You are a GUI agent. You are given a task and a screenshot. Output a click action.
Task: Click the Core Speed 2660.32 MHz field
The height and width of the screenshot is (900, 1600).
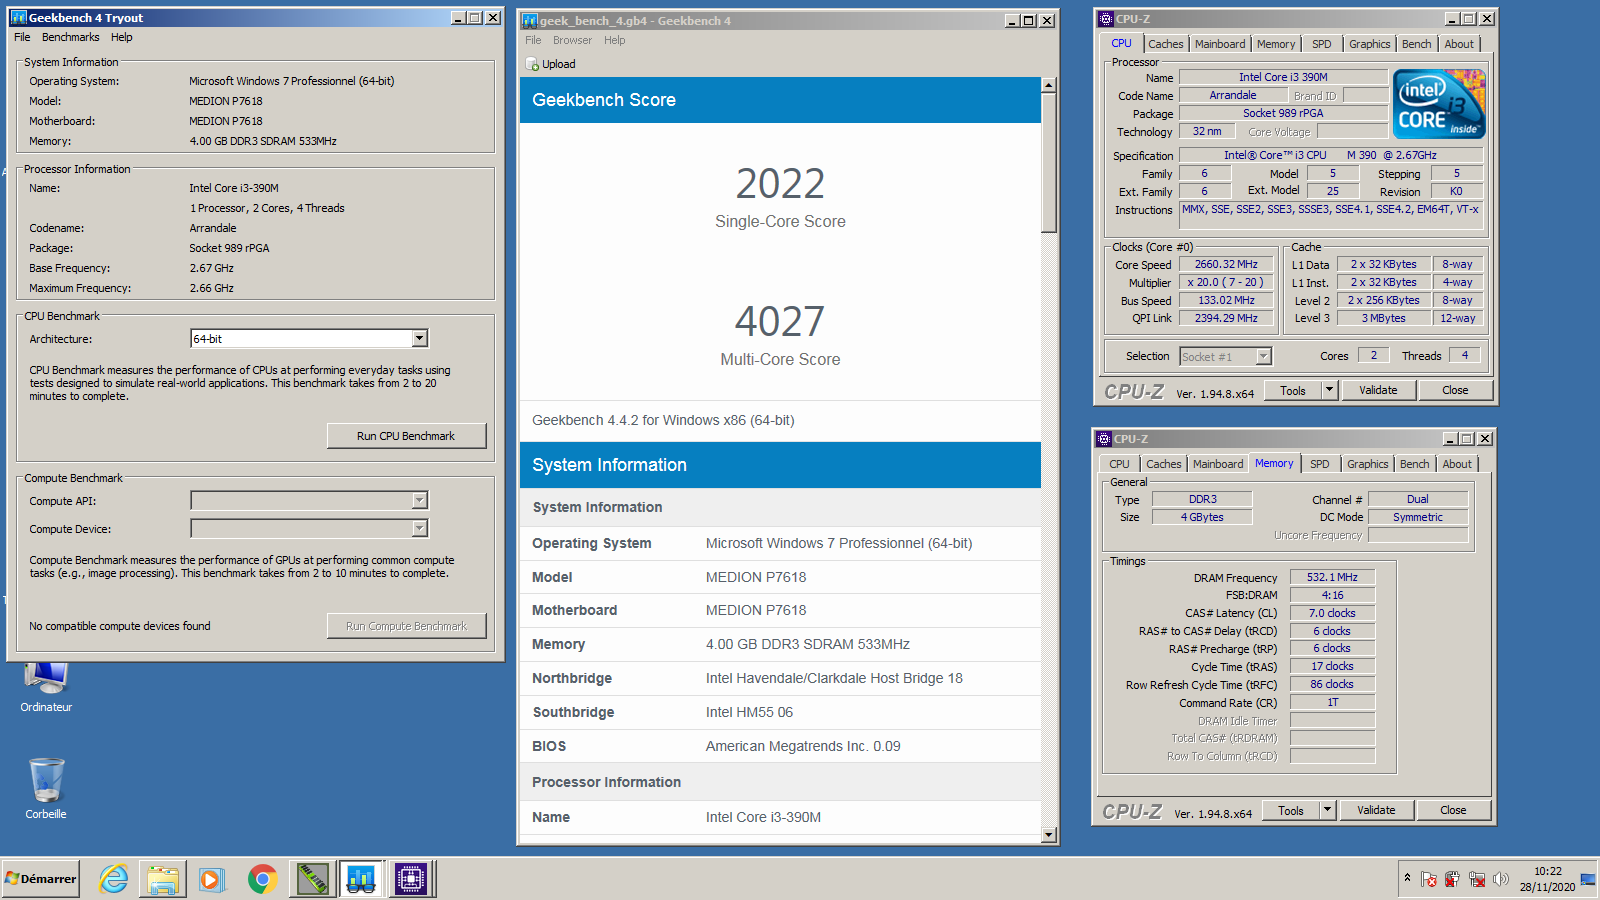coord(1226,265)
